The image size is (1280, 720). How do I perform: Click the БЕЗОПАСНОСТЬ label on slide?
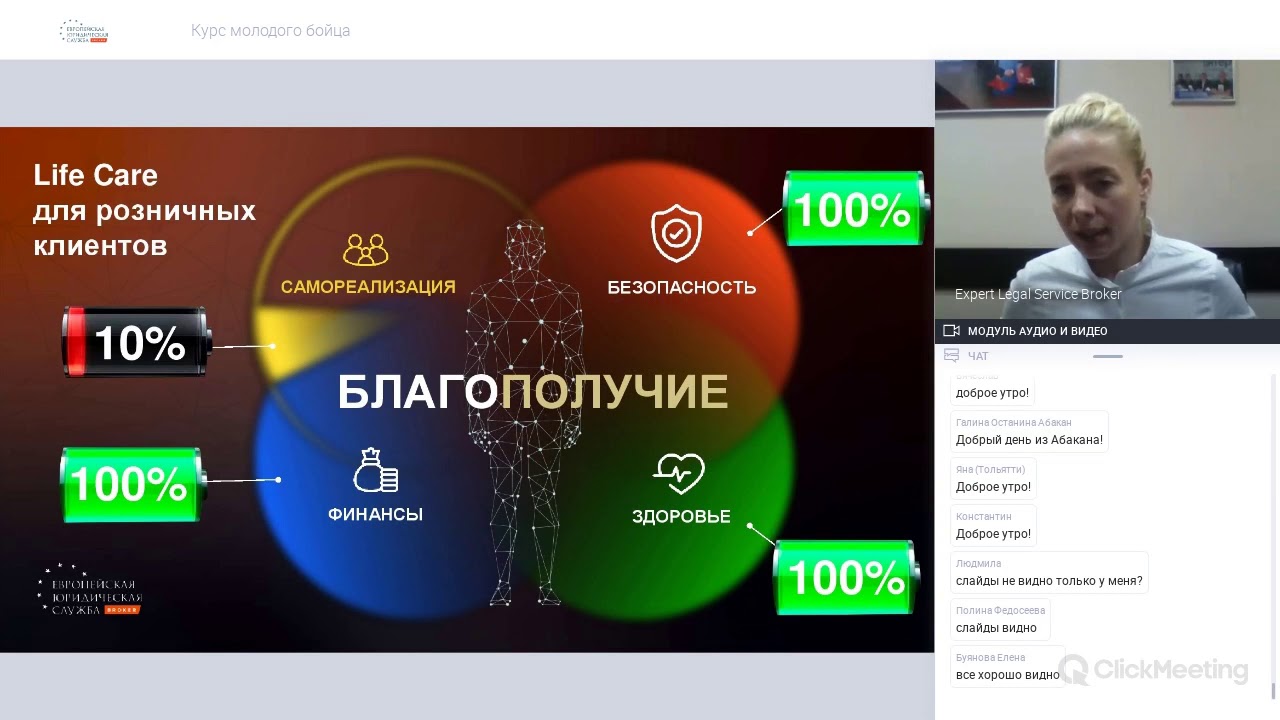682,288
